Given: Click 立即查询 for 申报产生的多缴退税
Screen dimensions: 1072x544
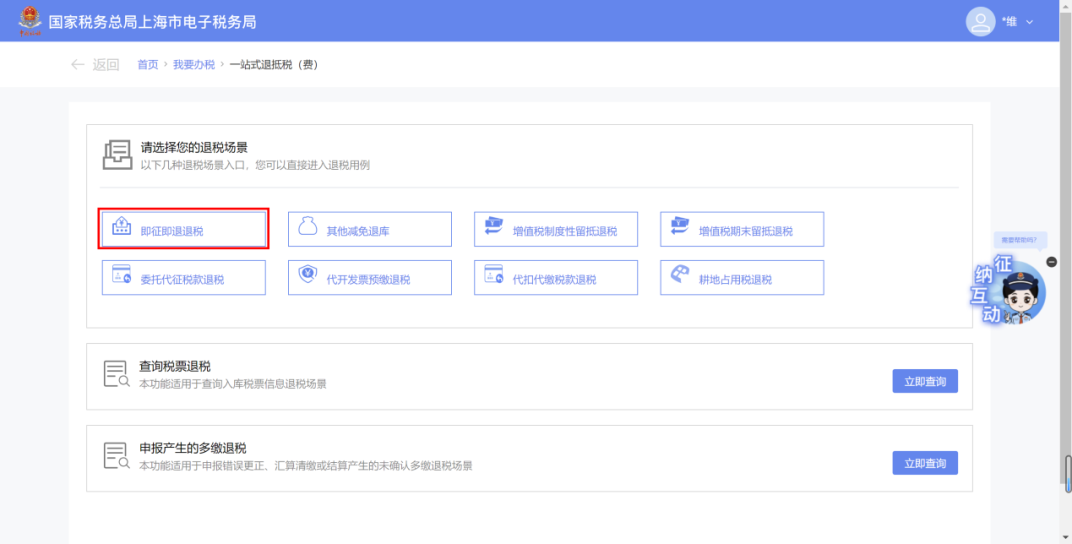Looking at the screenshot, I should coord(924,463).
